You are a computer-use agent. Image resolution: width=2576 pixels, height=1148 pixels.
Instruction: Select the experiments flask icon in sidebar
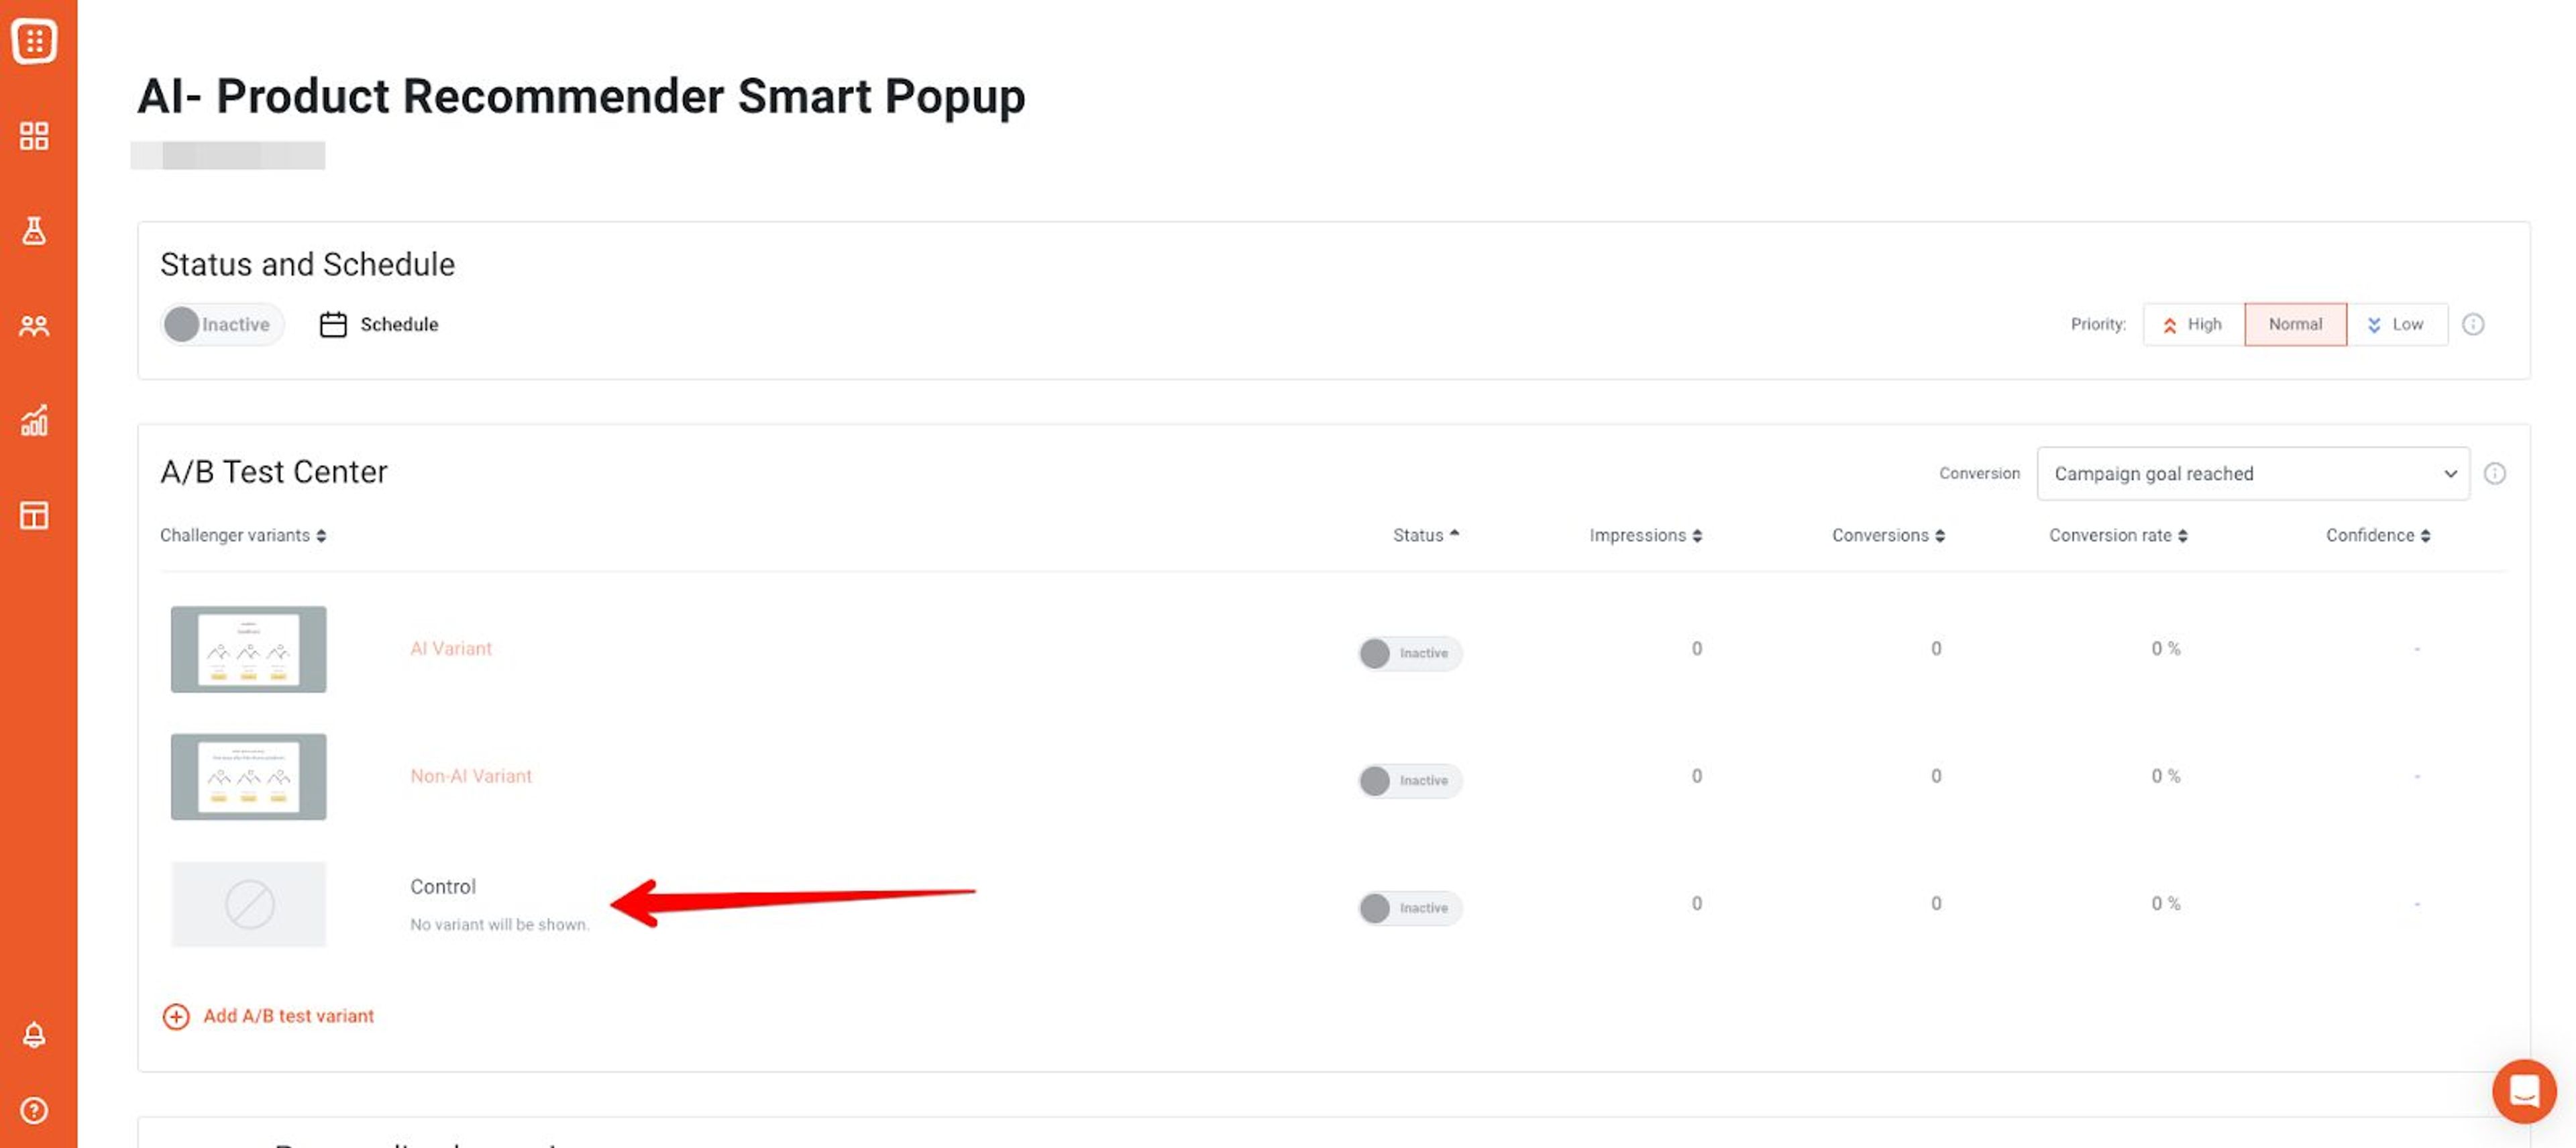click(x=34, y=231)
